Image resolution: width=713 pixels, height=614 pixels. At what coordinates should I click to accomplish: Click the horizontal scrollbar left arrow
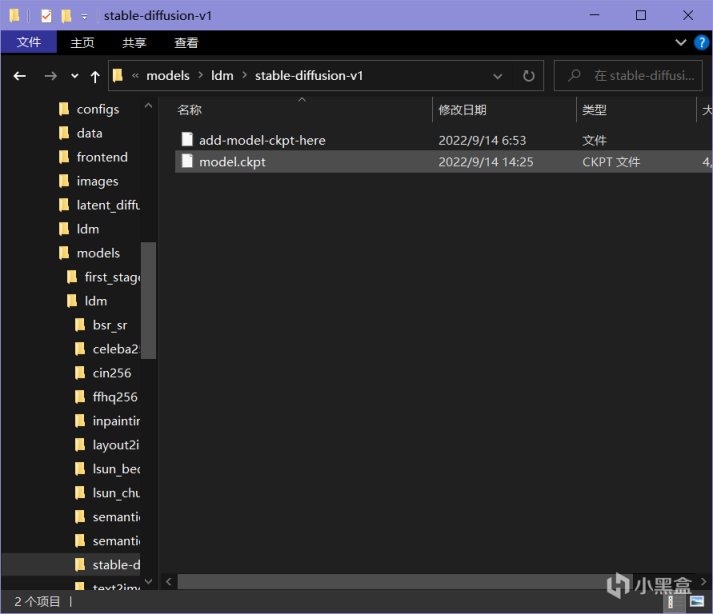click(x=169, y=581)
